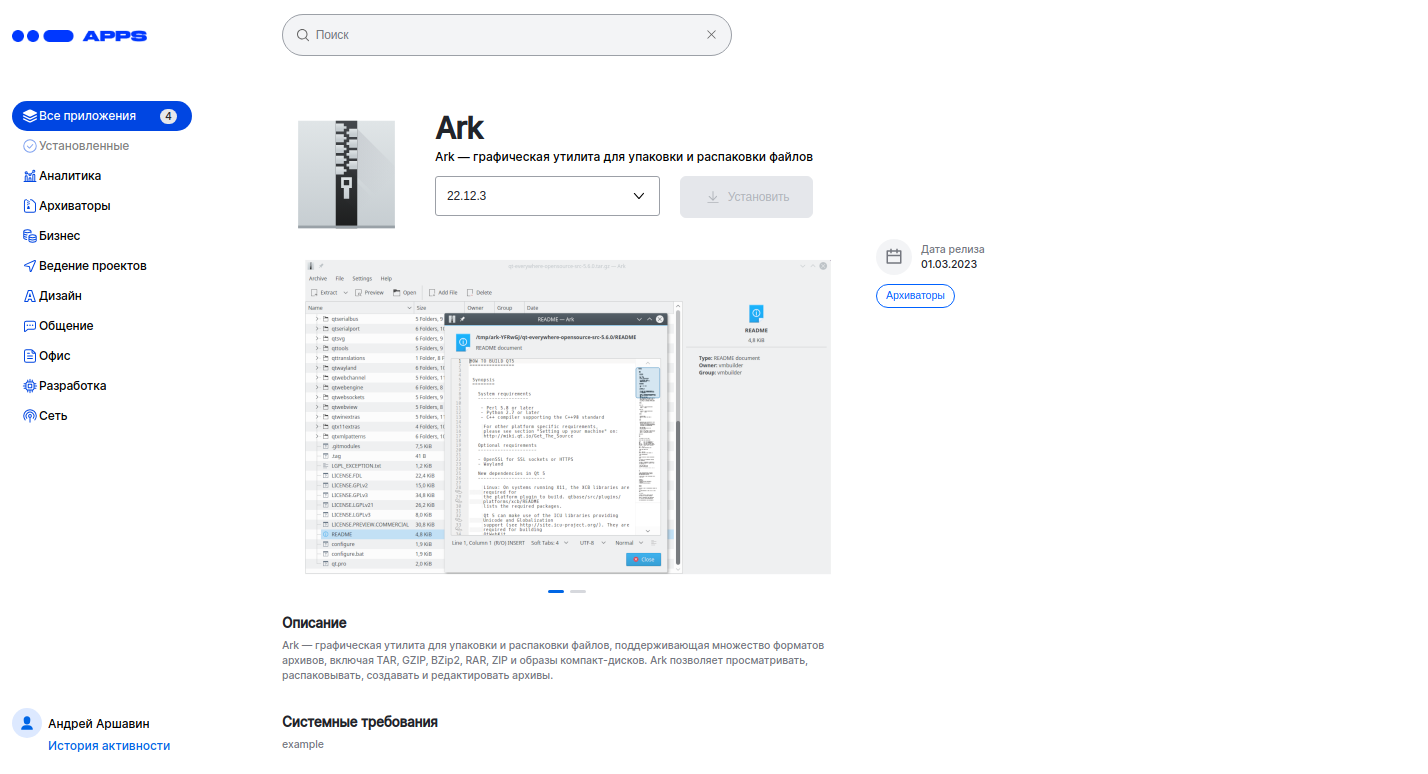The height and width of the screenshot is (774, 1428).
Task: Click into the search input field
Action: 500,35
